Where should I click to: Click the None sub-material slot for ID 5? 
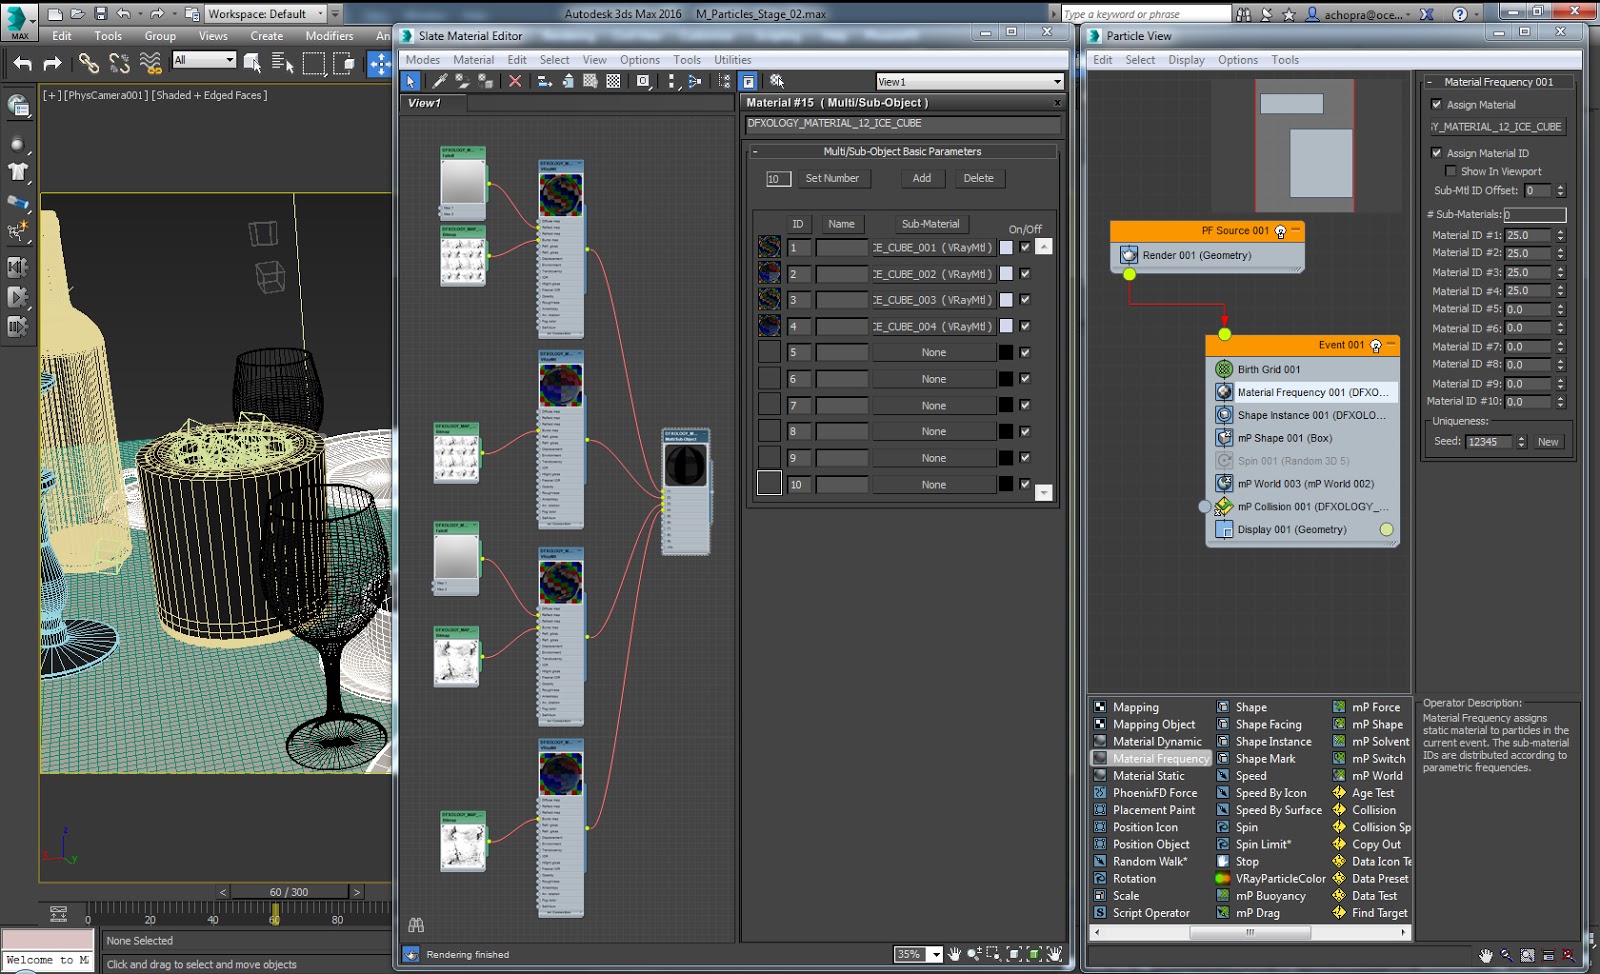click(932, 351)
